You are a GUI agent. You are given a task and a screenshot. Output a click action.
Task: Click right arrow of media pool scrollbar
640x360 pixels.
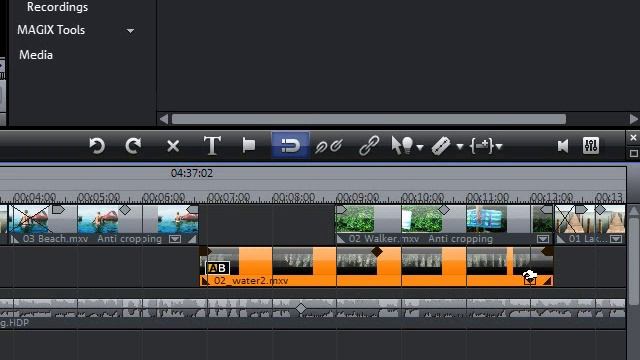click(x=634, y=119)
